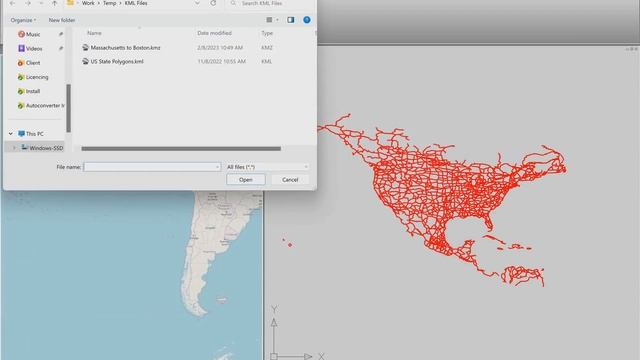Click the Open button
Image resolution: width=640 pixels, height=360 pixels.
point(246,180)
